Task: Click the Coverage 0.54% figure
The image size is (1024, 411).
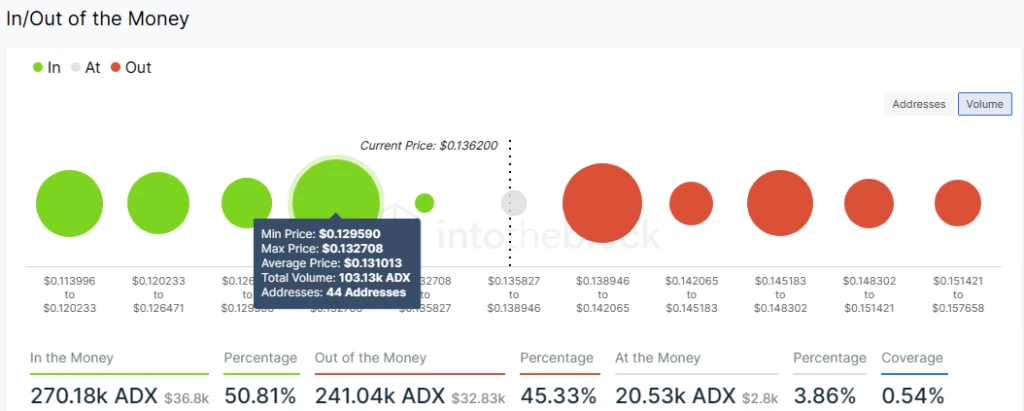Action: click(913, 396)
